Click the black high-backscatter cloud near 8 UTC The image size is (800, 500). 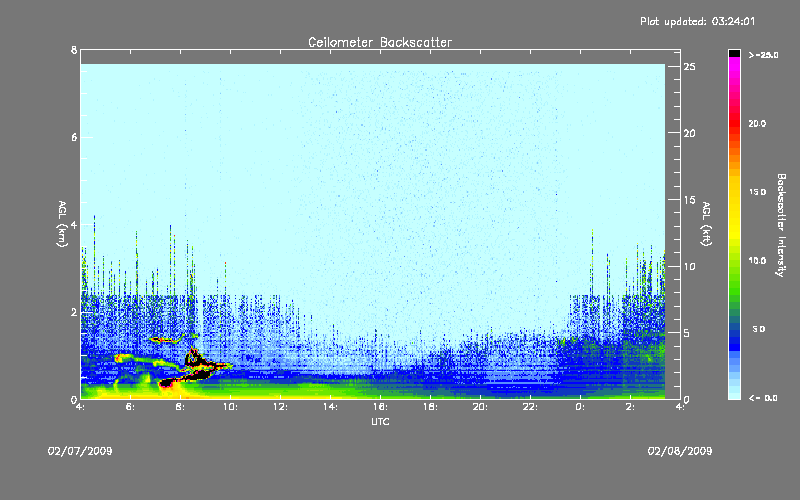[195, 368]
